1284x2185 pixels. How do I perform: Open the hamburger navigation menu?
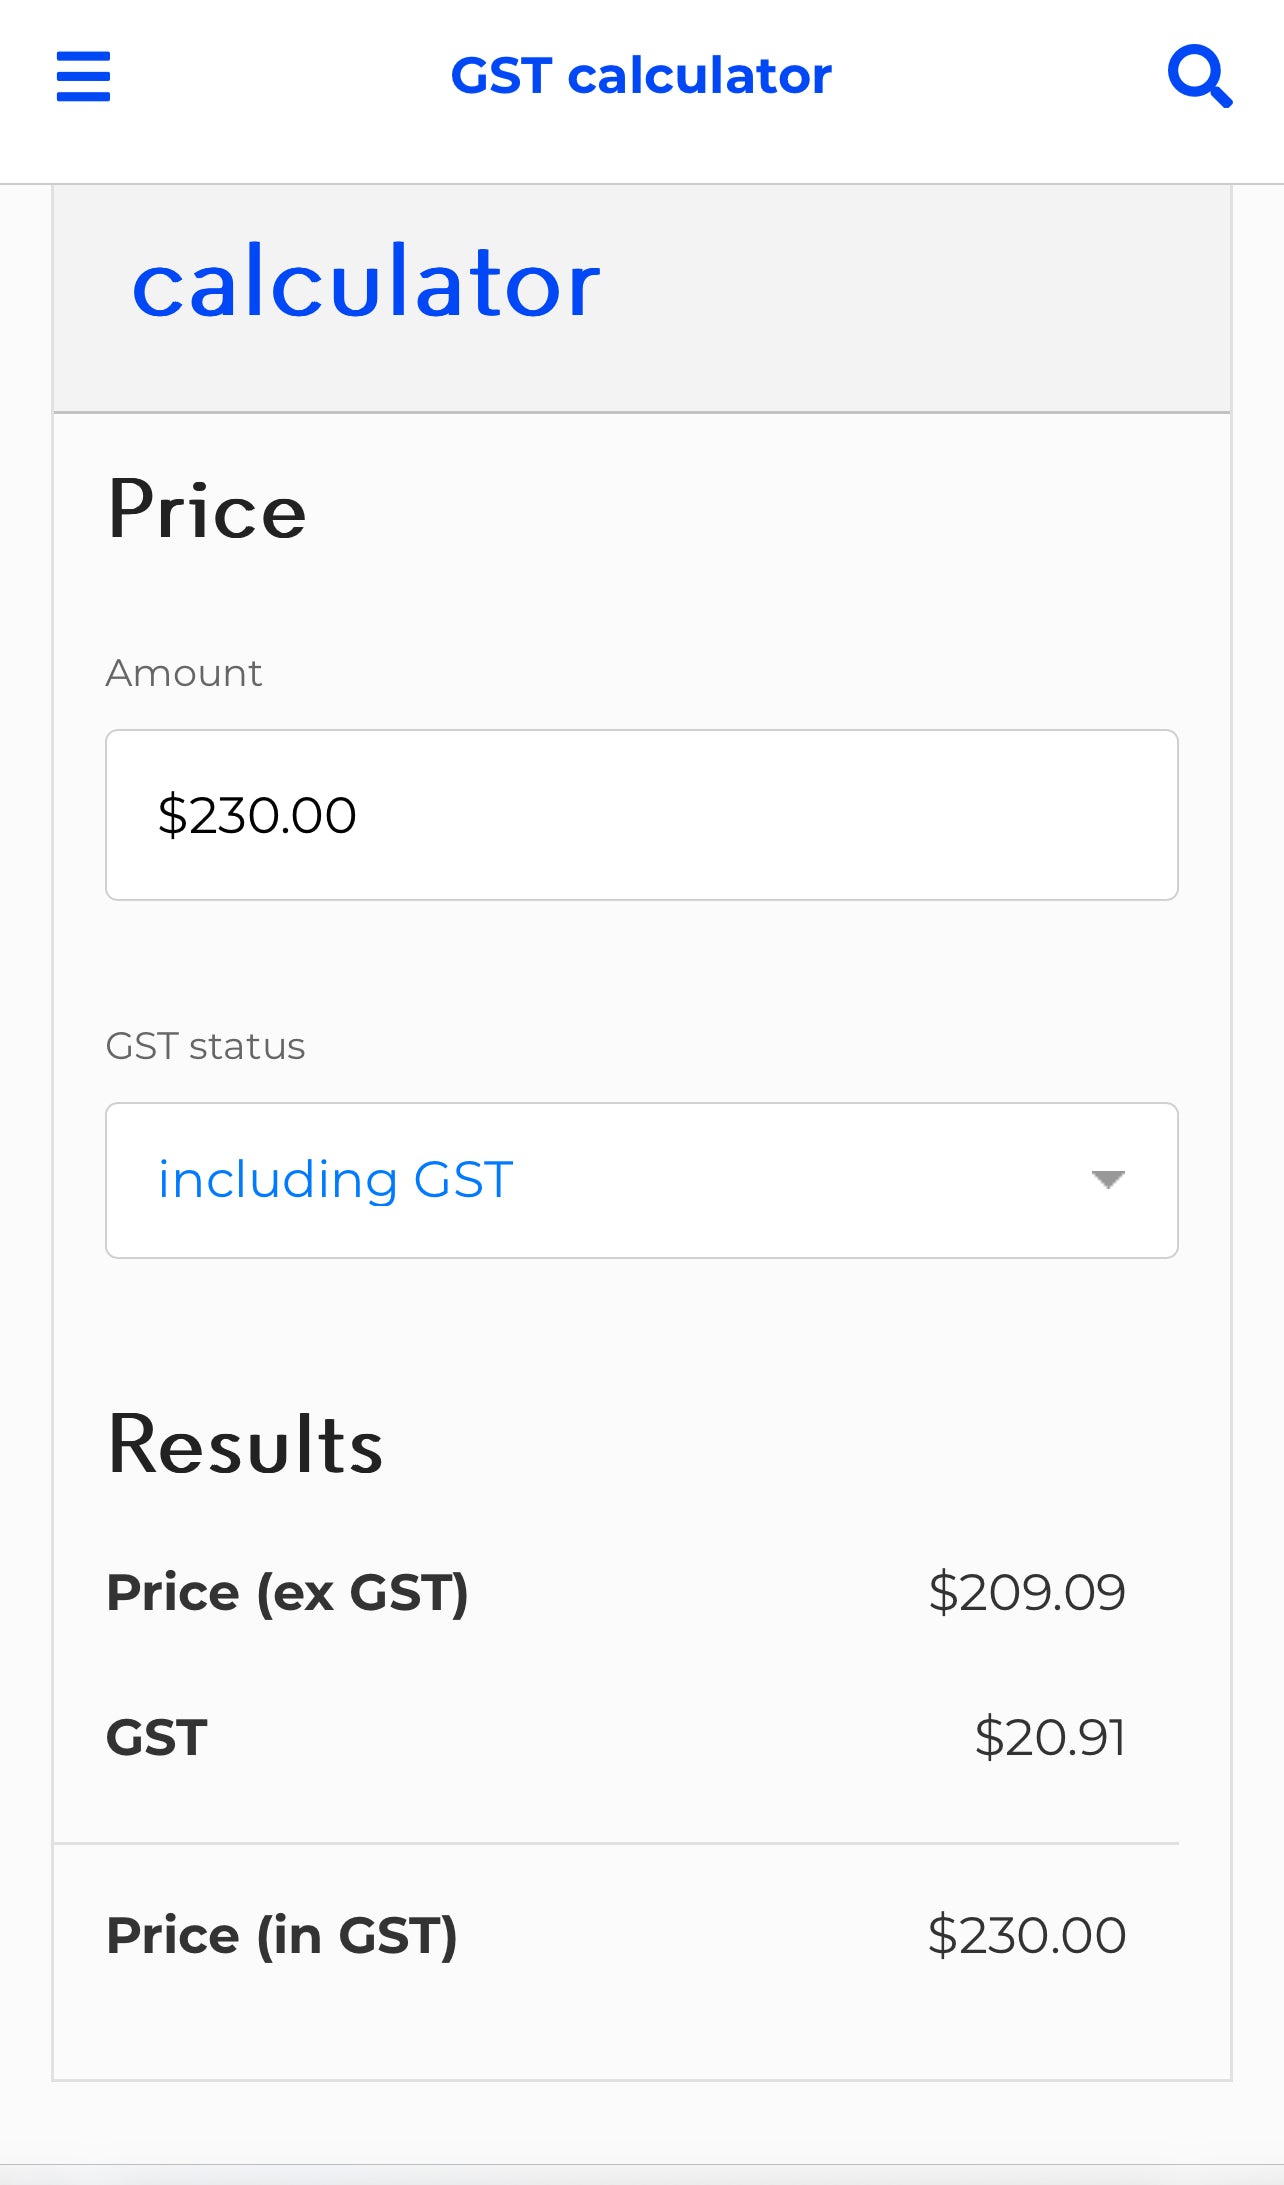pyautogui.click(x=83, y=77)
